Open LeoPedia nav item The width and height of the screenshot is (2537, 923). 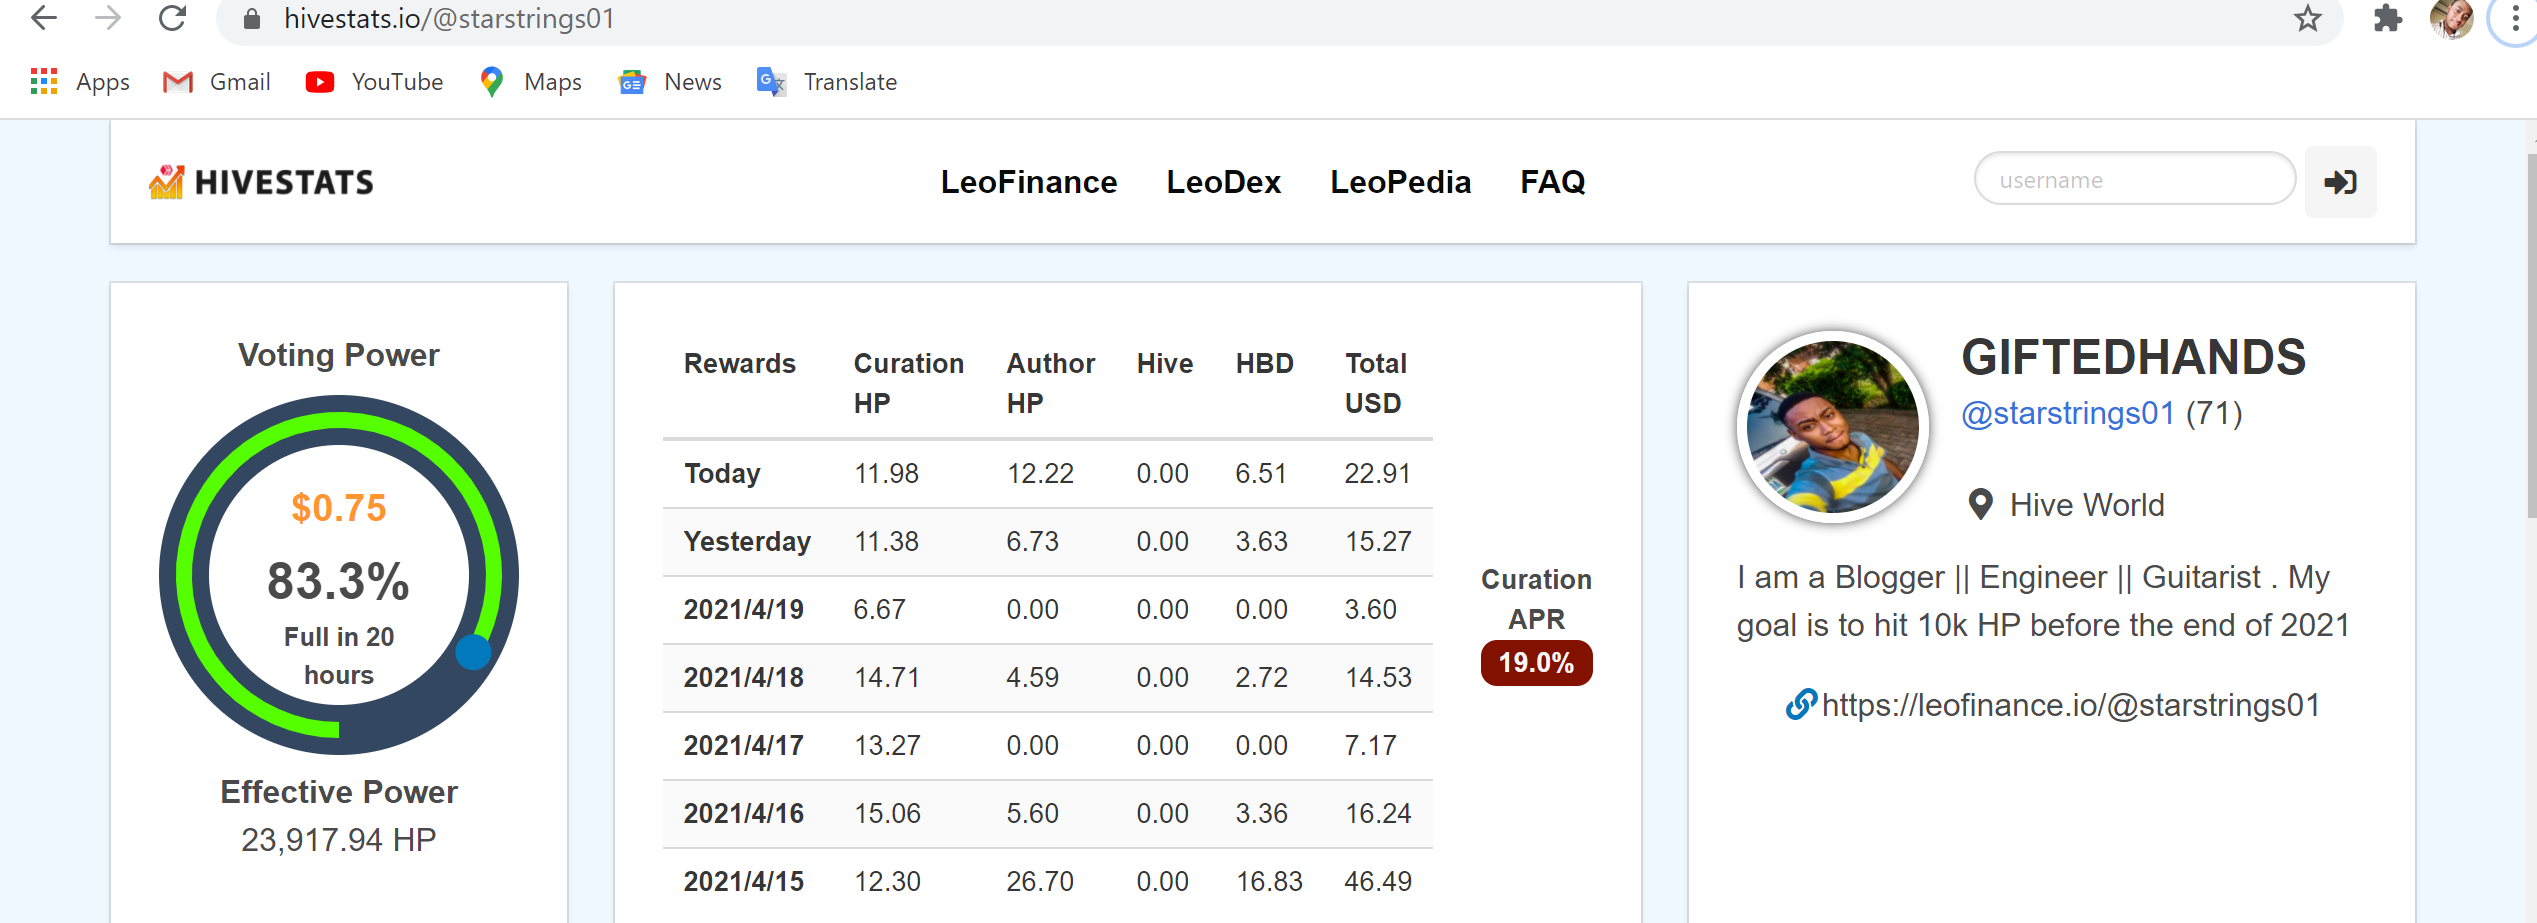coord(1401,182)
